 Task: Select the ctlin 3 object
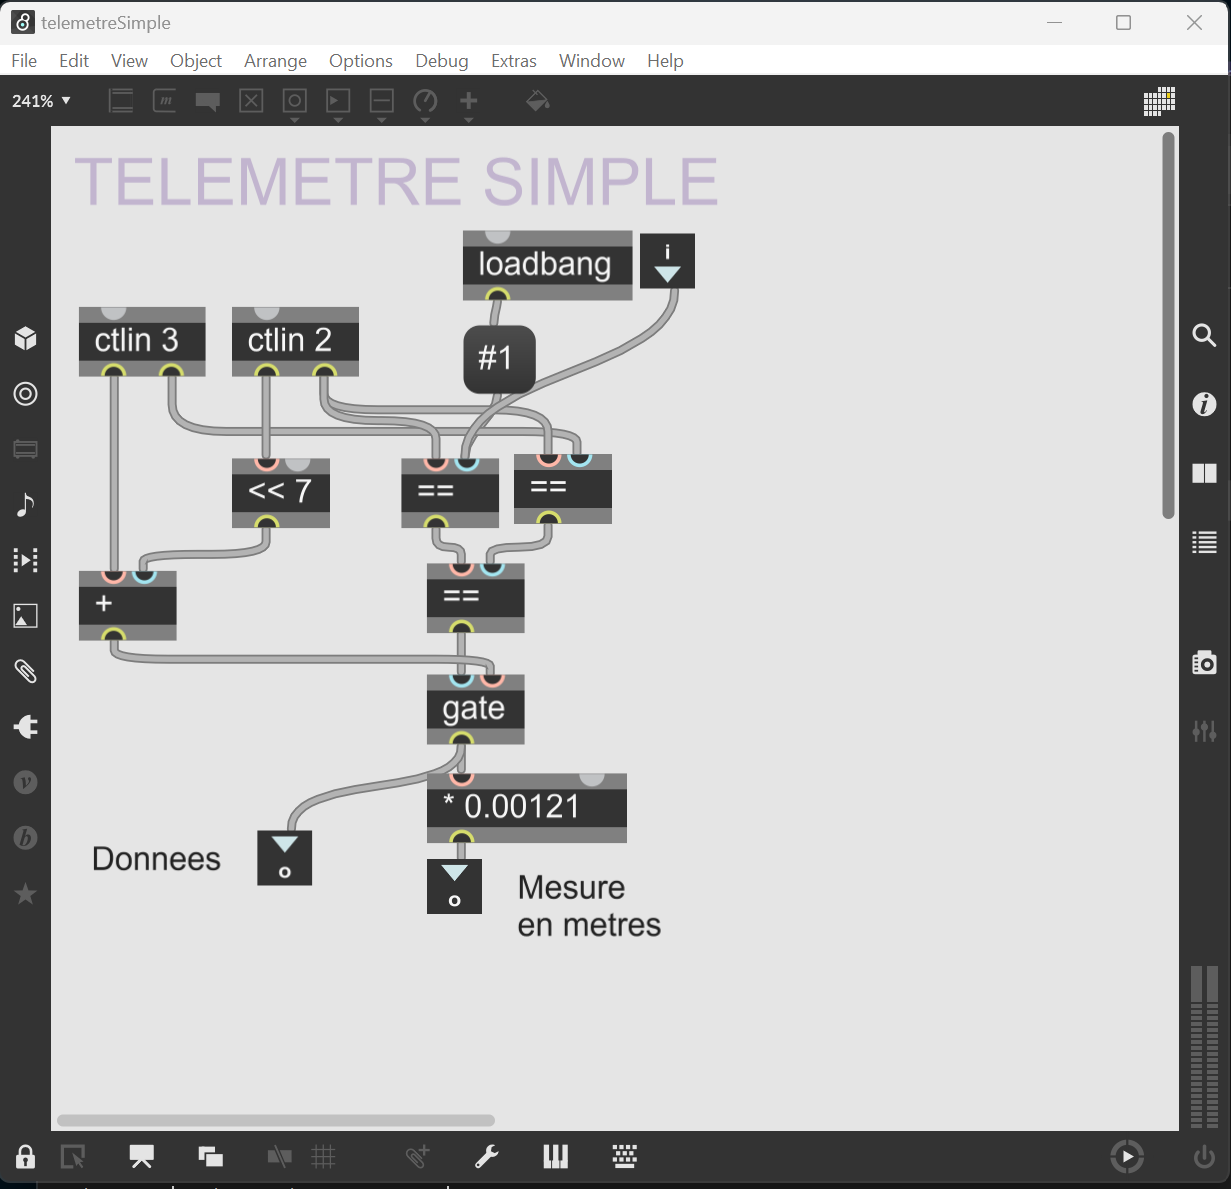point(142,342)
